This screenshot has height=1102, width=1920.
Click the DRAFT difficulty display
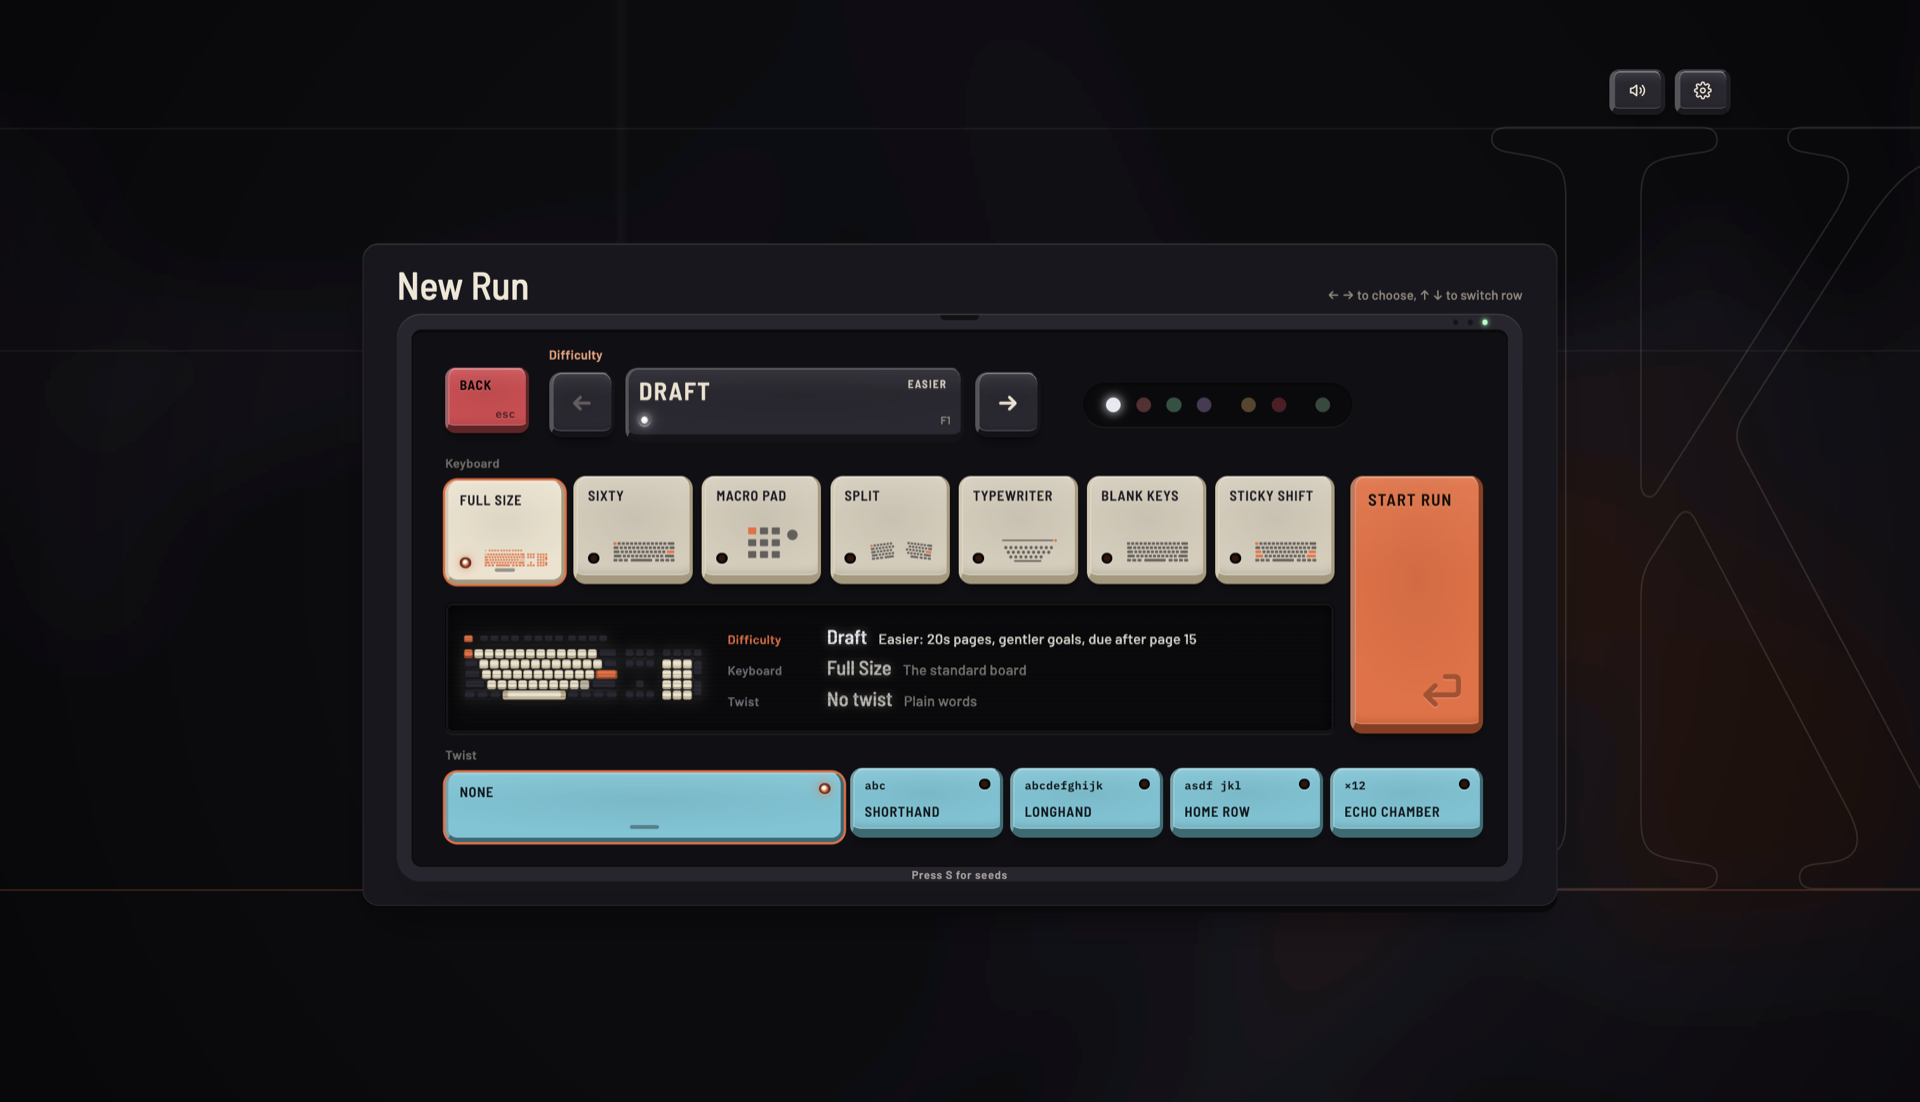click(793, 403)
